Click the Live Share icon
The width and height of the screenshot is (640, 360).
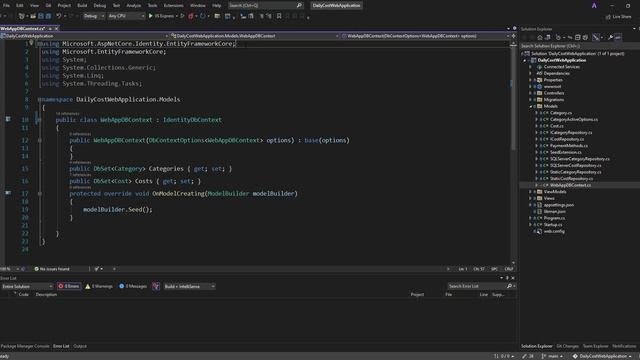coord(619,17)
